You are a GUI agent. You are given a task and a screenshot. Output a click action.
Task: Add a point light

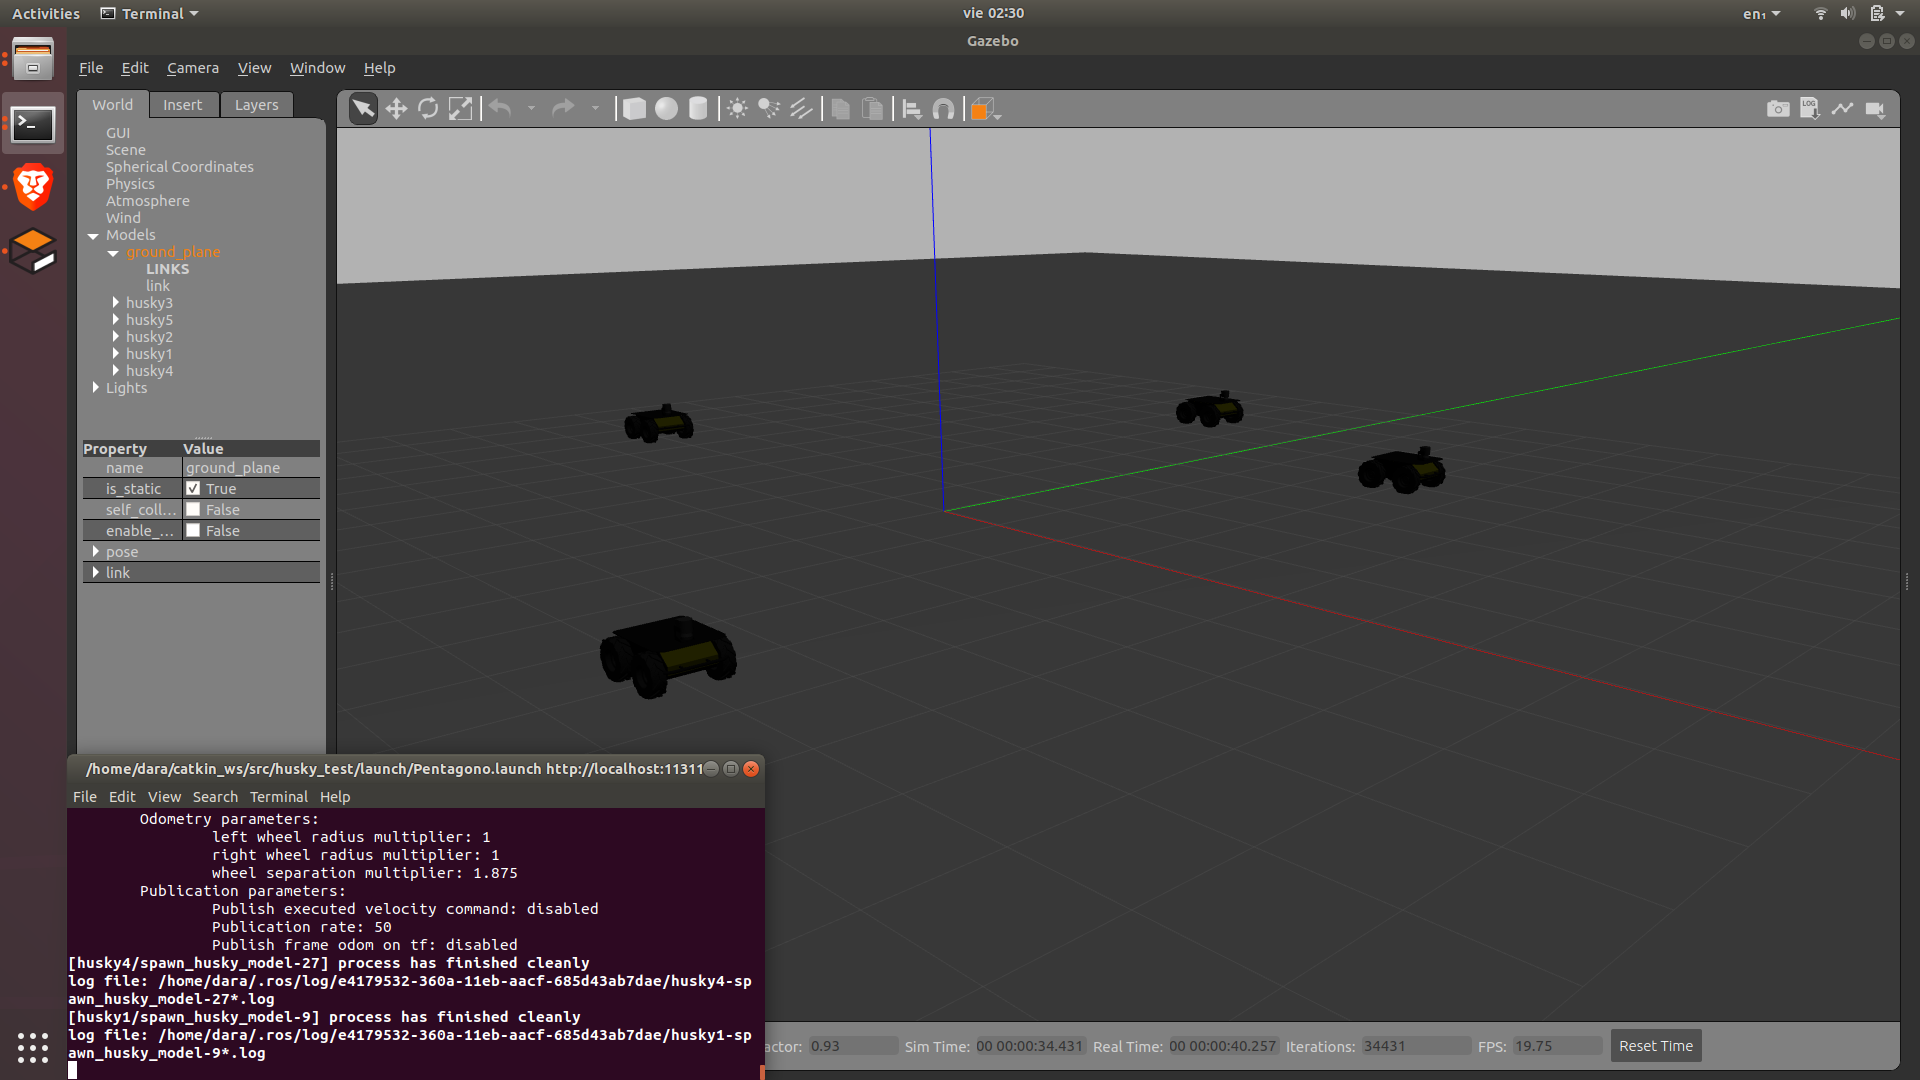[737, 109]
